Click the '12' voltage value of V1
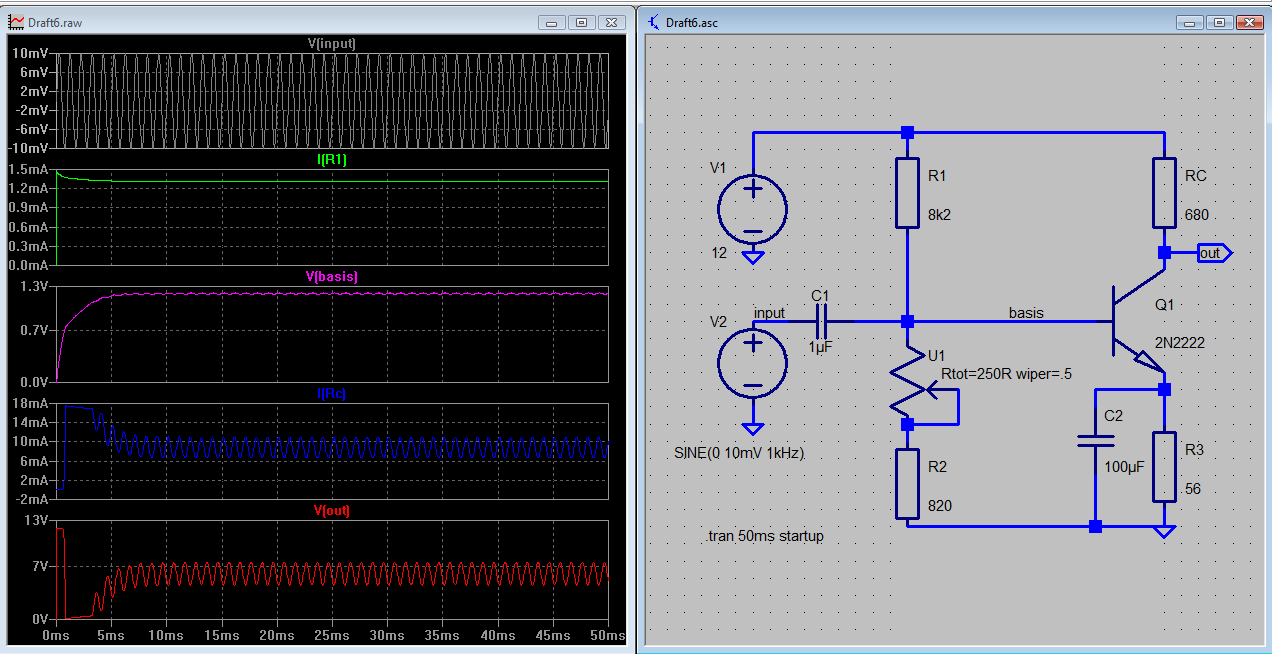1272x654 pixels. [x=719, y=253]
